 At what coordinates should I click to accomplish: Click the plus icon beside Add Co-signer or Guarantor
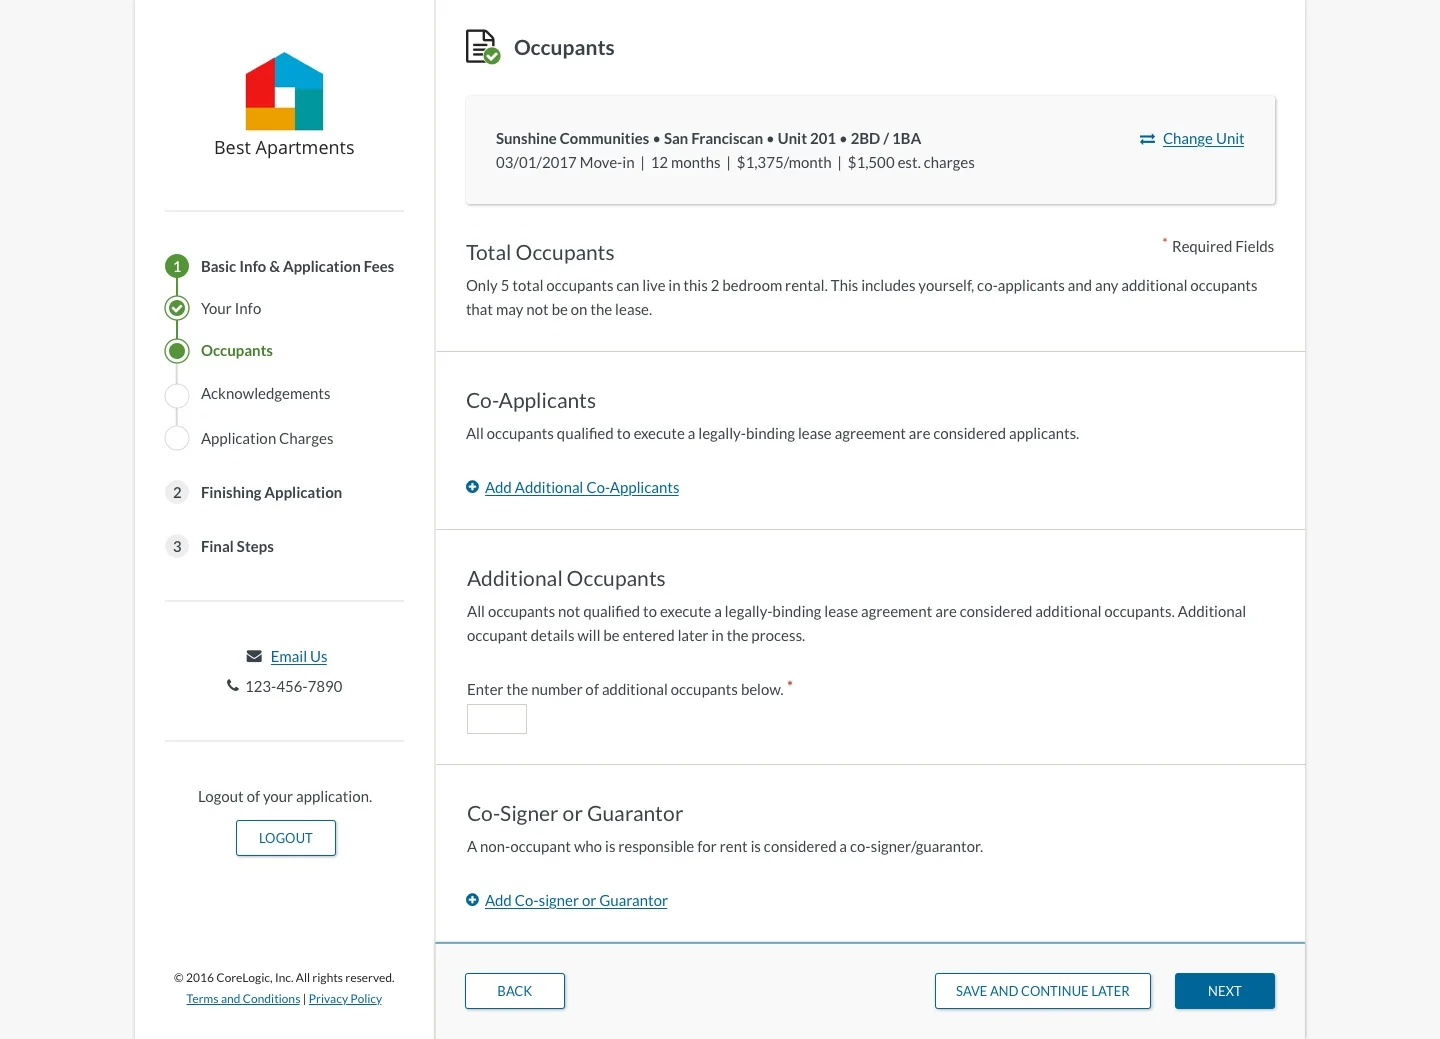[472, 900]
